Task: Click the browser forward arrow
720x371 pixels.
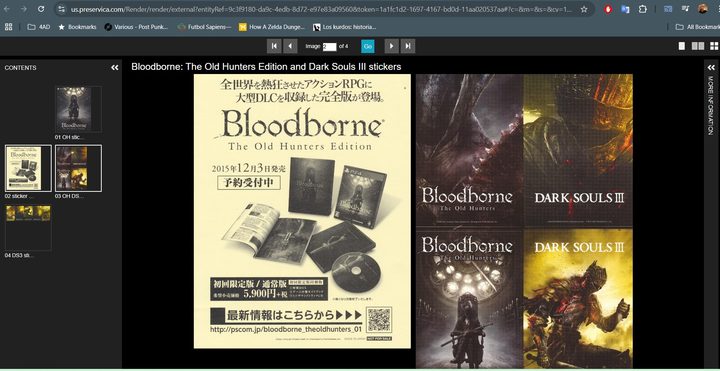Action: (x=23, y=9)
